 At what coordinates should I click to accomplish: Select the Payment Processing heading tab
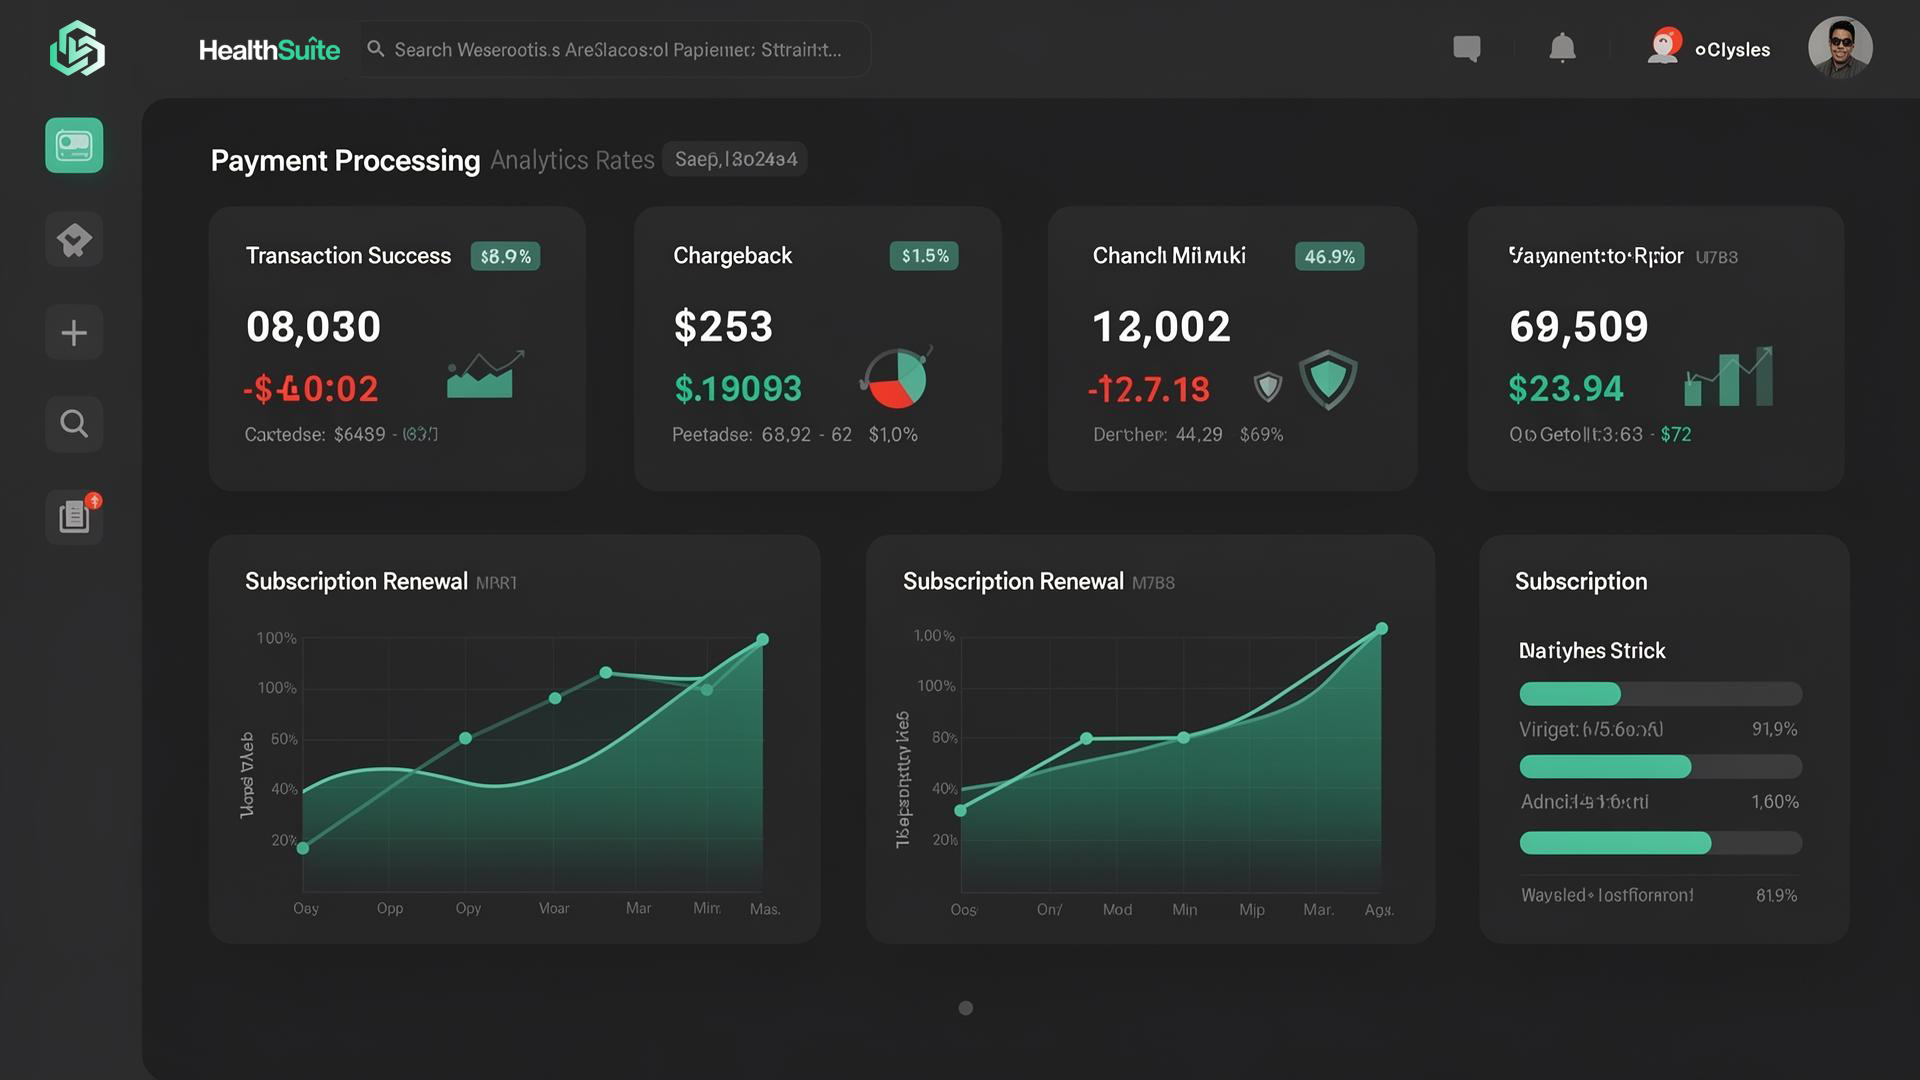click(344, 160)
